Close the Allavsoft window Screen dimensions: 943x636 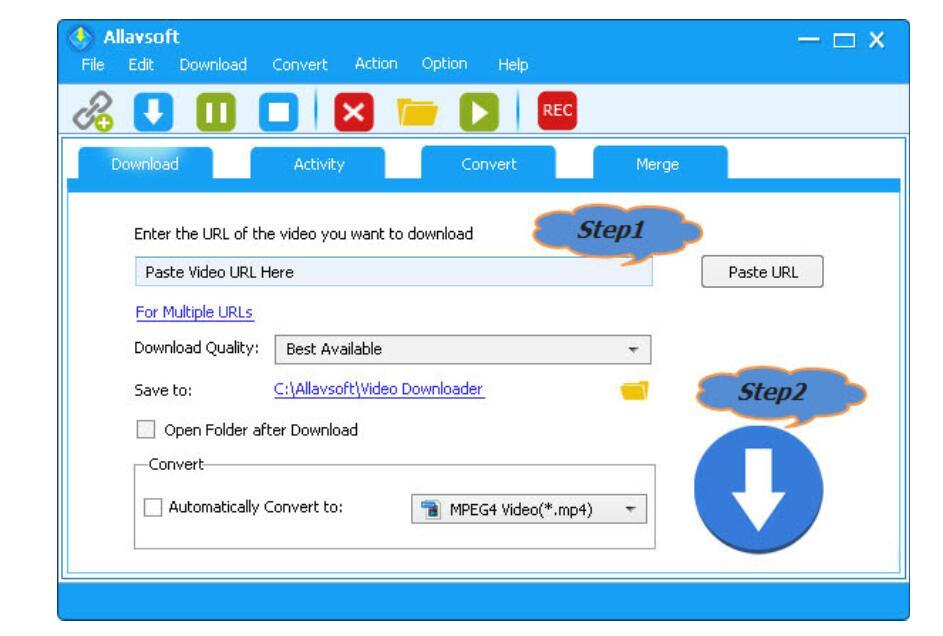[876, 40]
